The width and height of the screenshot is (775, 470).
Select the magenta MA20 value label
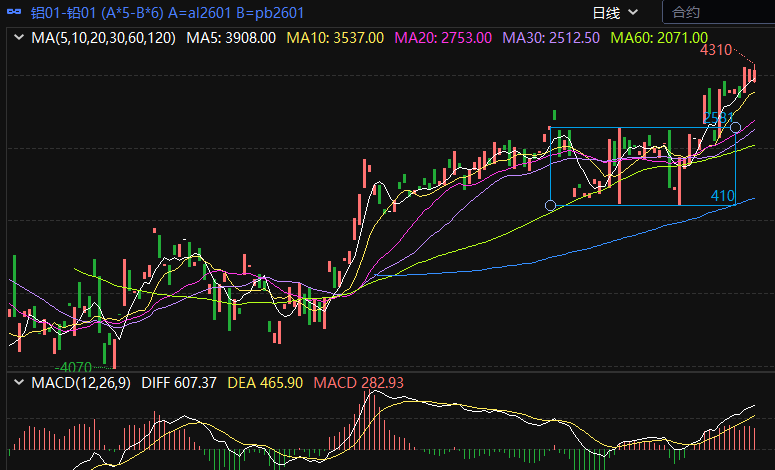pos(443,38)
